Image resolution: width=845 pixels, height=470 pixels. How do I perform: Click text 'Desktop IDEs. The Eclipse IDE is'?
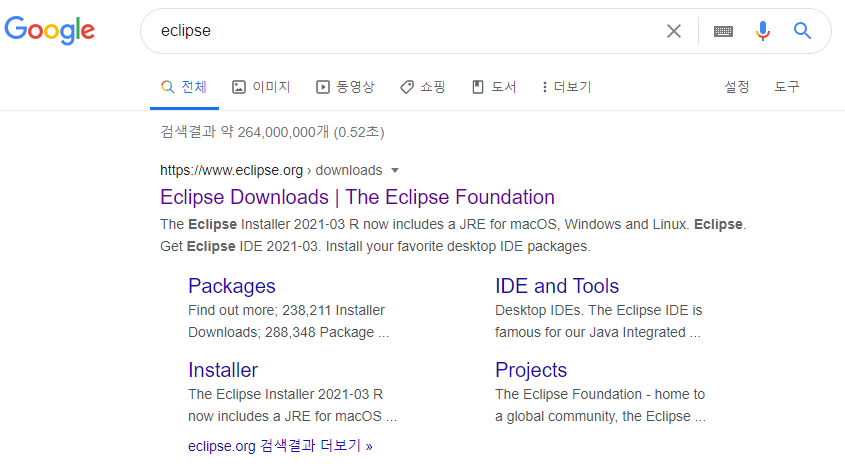point(599,310)
